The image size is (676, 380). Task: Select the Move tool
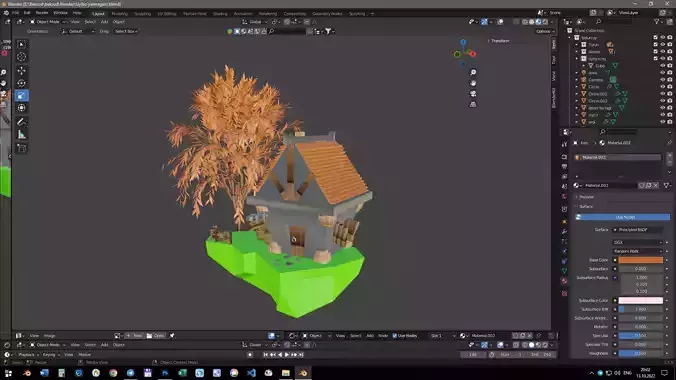coord(22,71)
